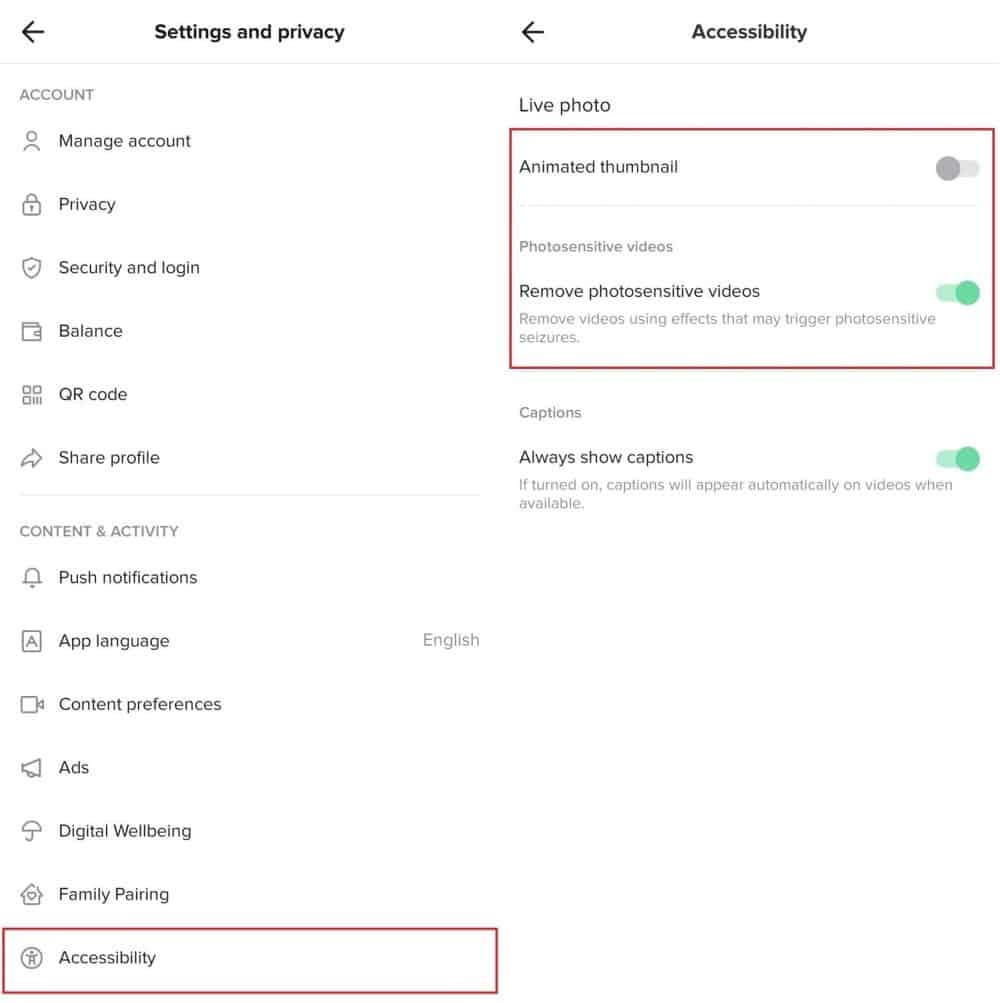
Task: Open the Accessibility settings entry
Action: click(108, 958)
